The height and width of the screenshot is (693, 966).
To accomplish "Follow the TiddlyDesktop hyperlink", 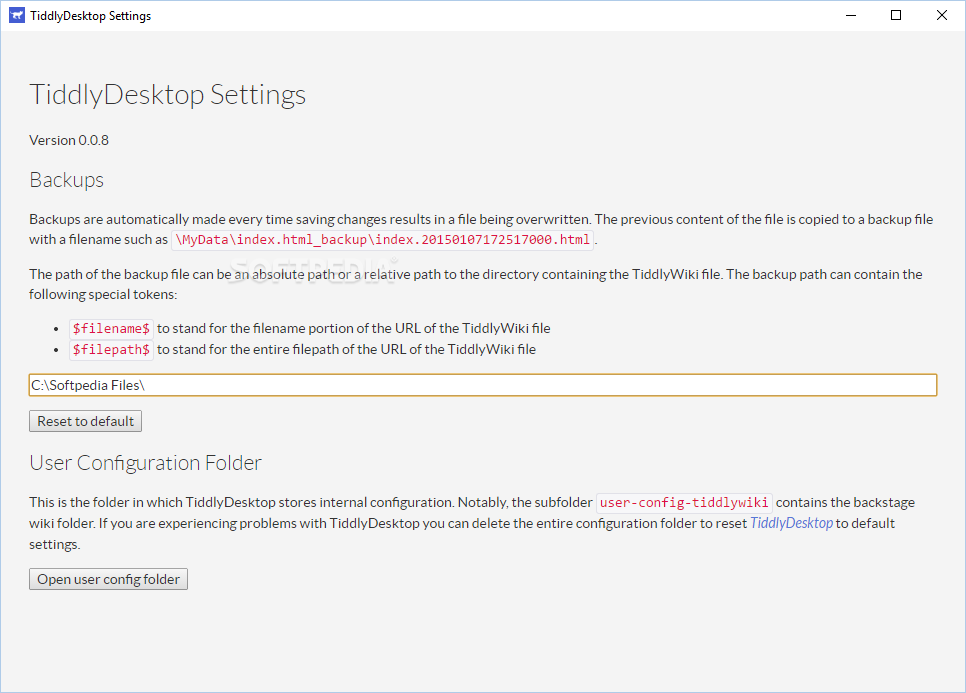I will pyautogui.click(x=791, y=523).
